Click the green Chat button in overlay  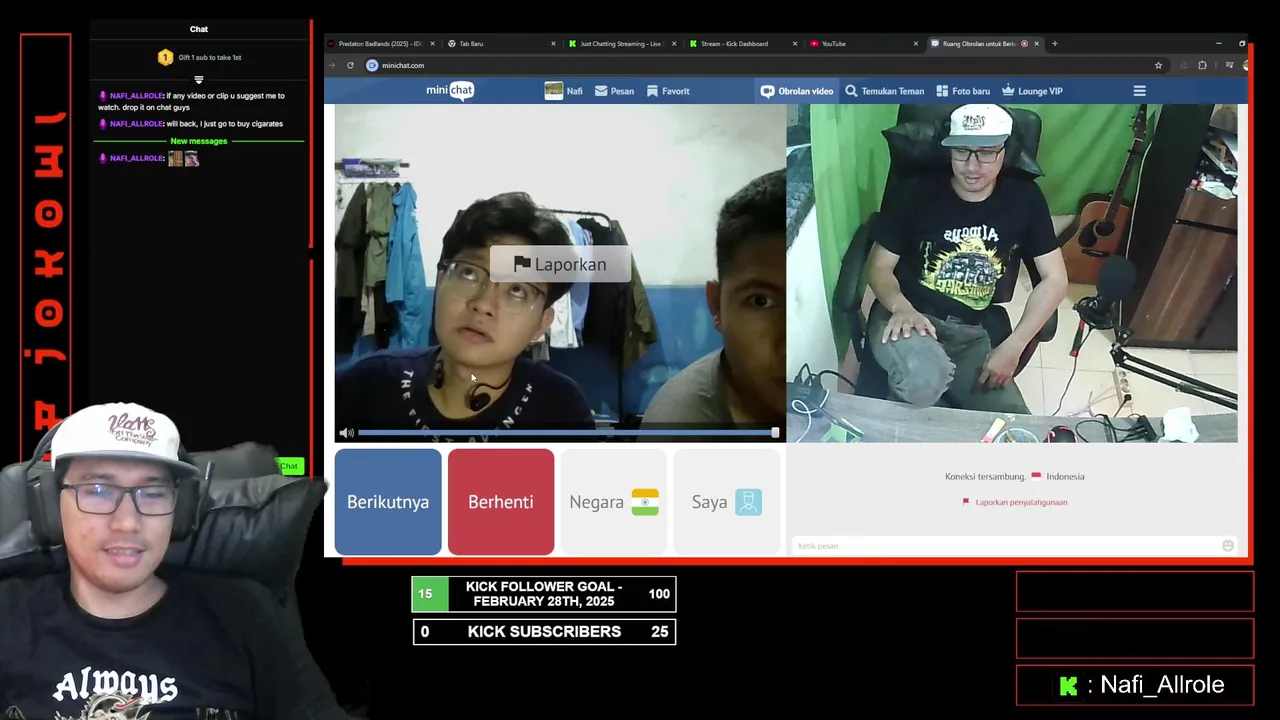coord(289,466)
